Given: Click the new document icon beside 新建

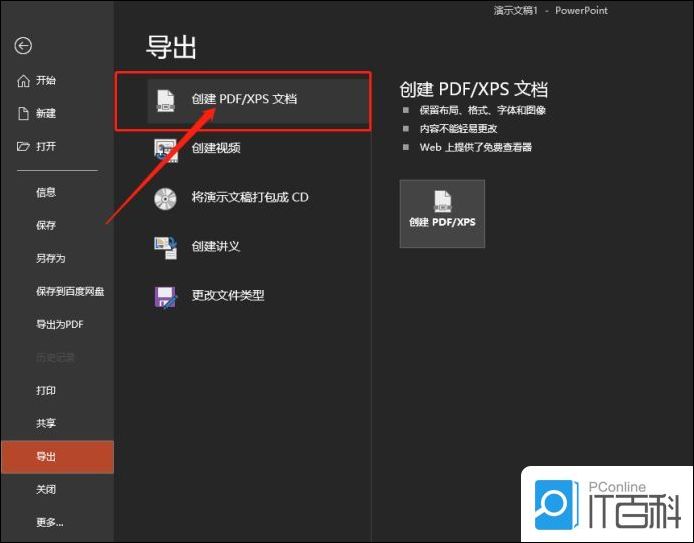Looking at the screenshot, I should click(23, 113).
